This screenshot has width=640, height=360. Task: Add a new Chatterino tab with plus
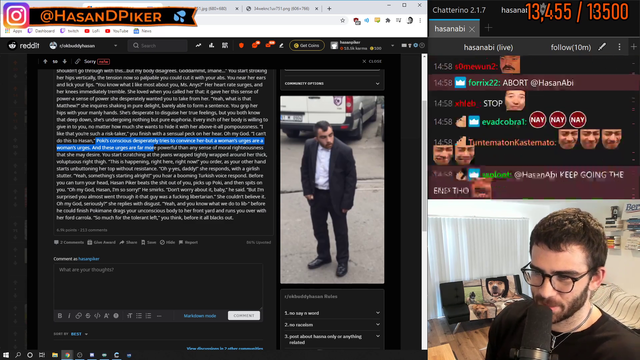click(x=489, y=28)
